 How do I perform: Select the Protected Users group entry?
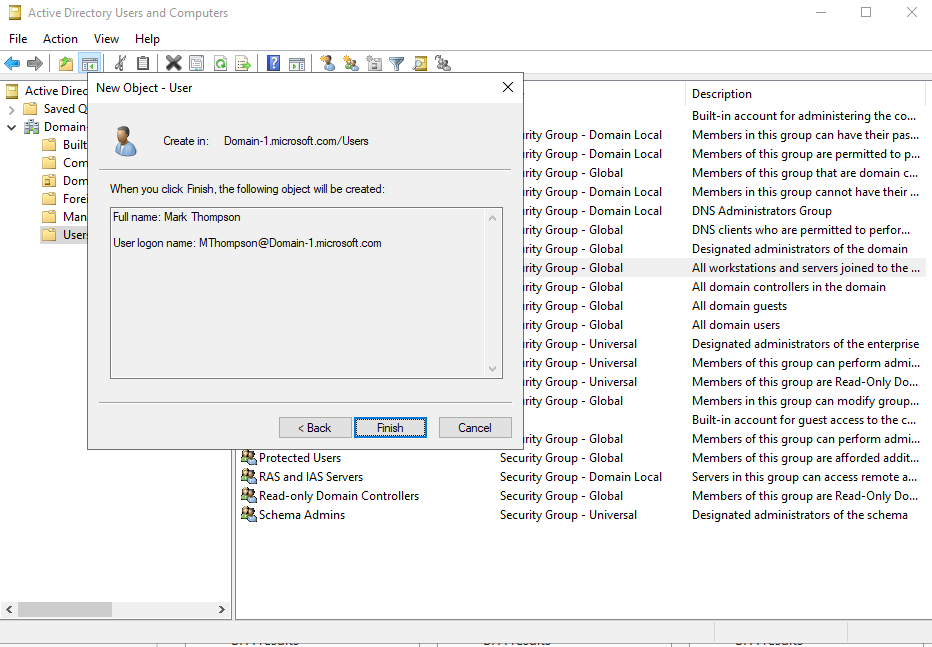tap(298, 457)
